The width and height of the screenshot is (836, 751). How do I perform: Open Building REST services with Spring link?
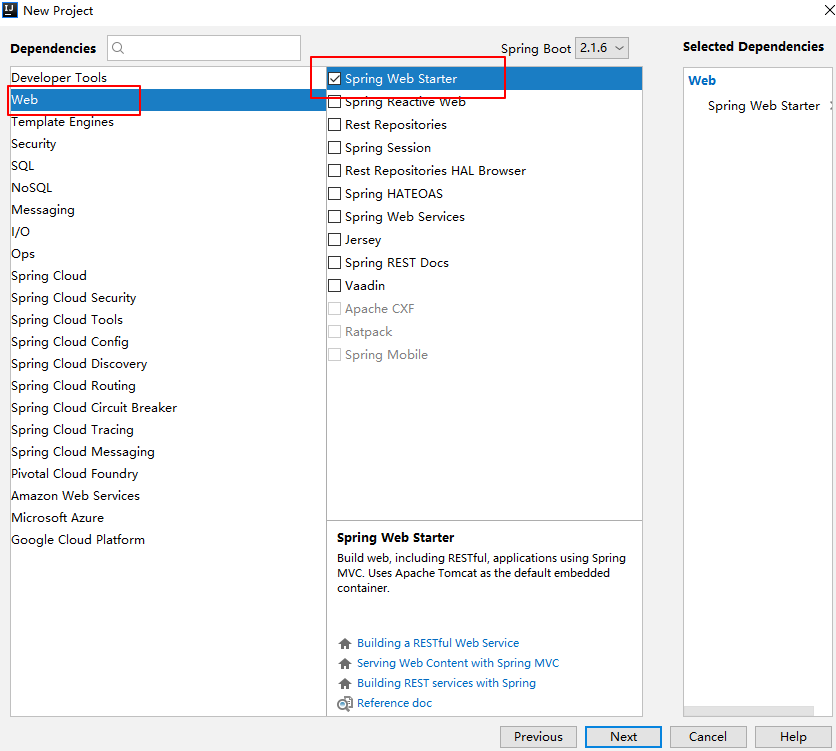click(x=446, y=683)
